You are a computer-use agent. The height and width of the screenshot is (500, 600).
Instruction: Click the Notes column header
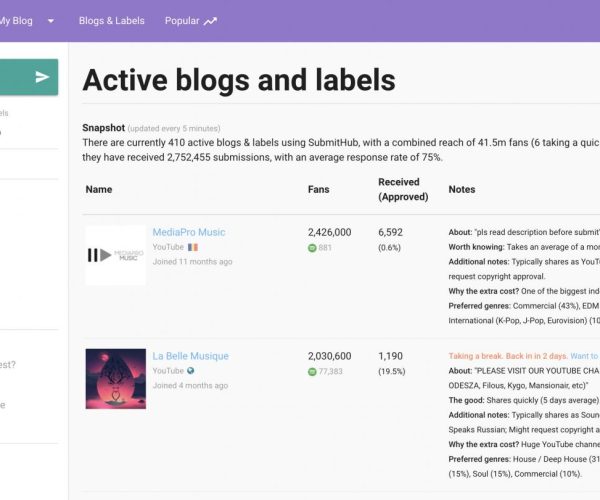(x=462, y=189)
